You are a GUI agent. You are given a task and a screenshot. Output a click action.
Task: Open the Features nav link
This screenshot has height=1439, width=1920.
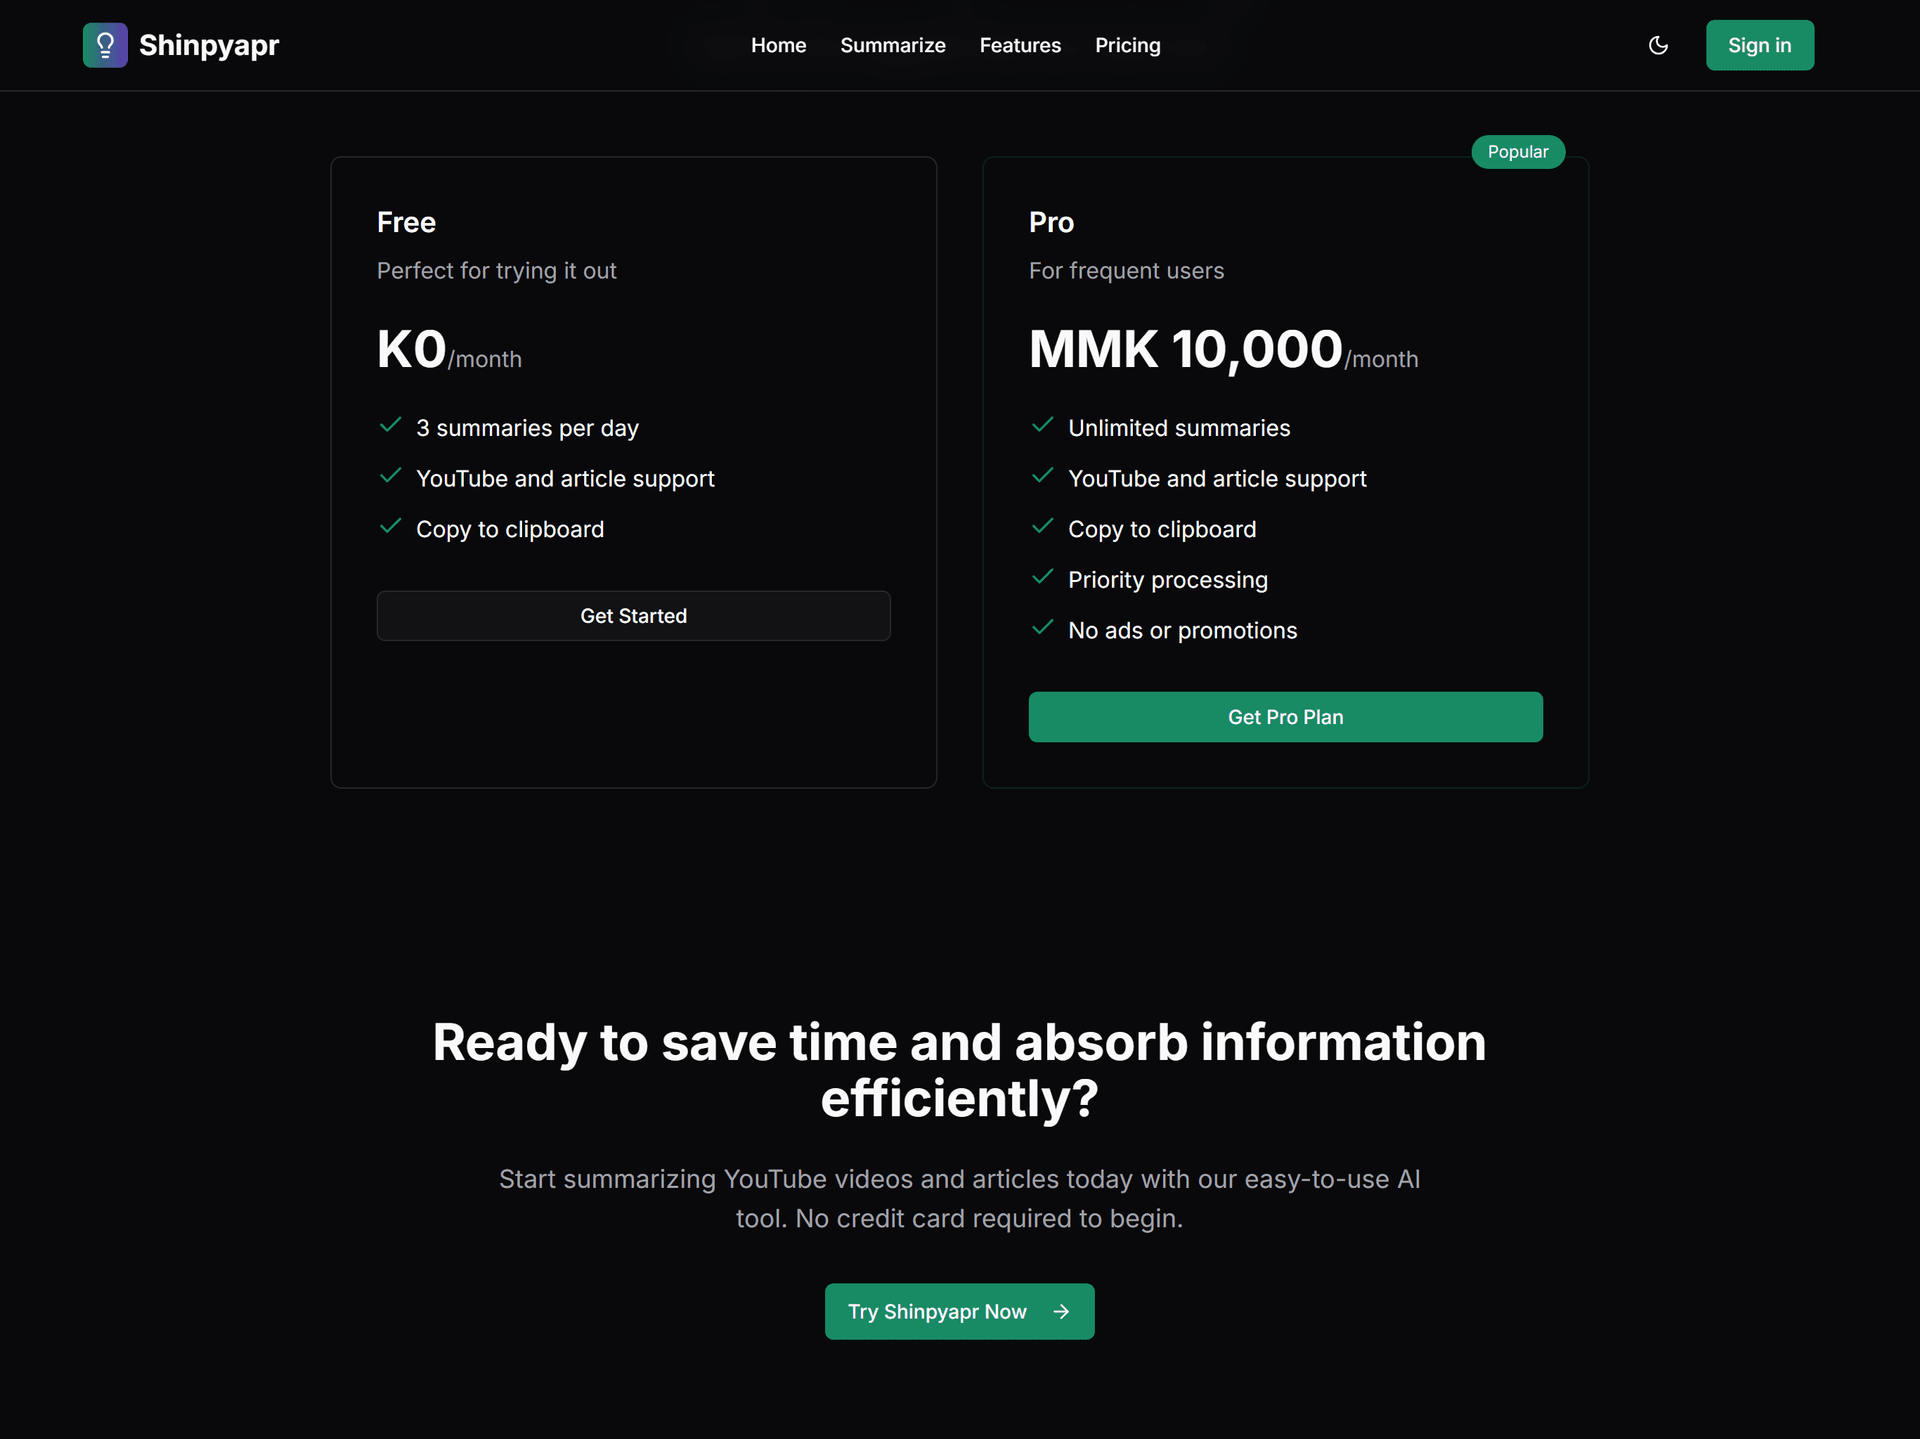click(1020, 45)
